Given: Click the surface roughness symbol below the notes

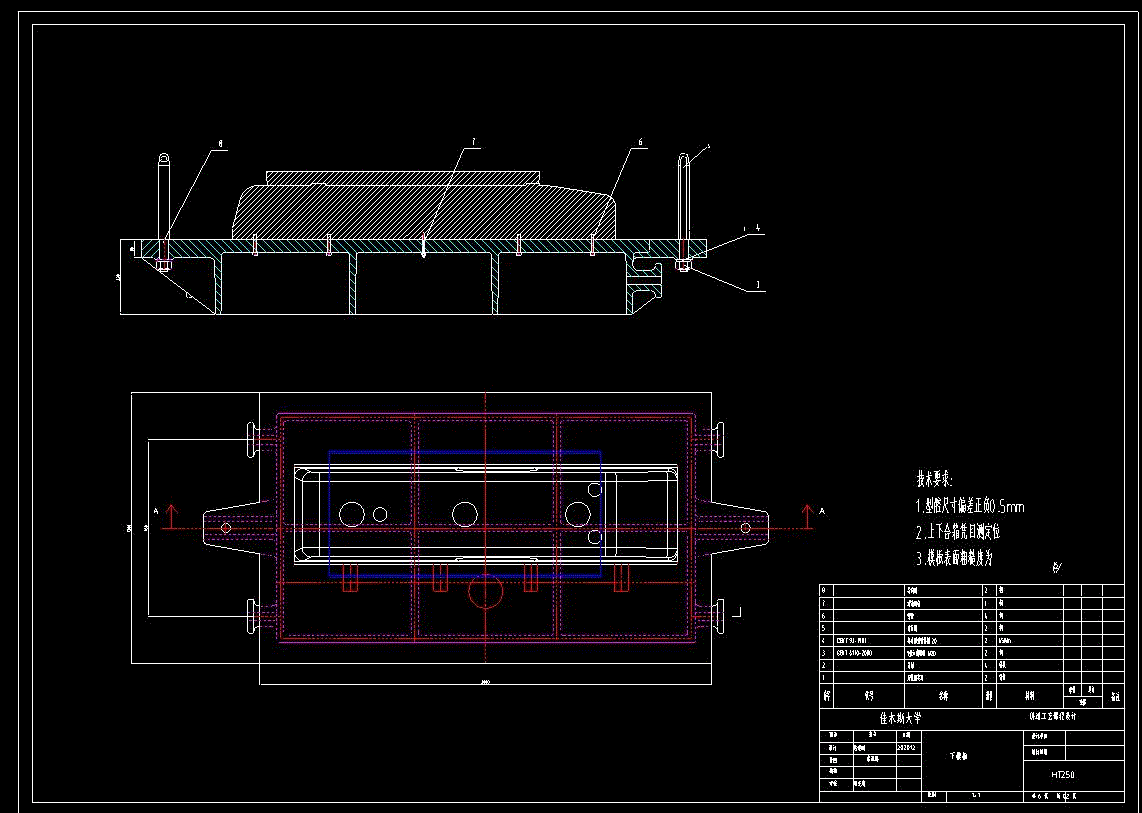Looking at the screenshot, I should (1057, 567).
